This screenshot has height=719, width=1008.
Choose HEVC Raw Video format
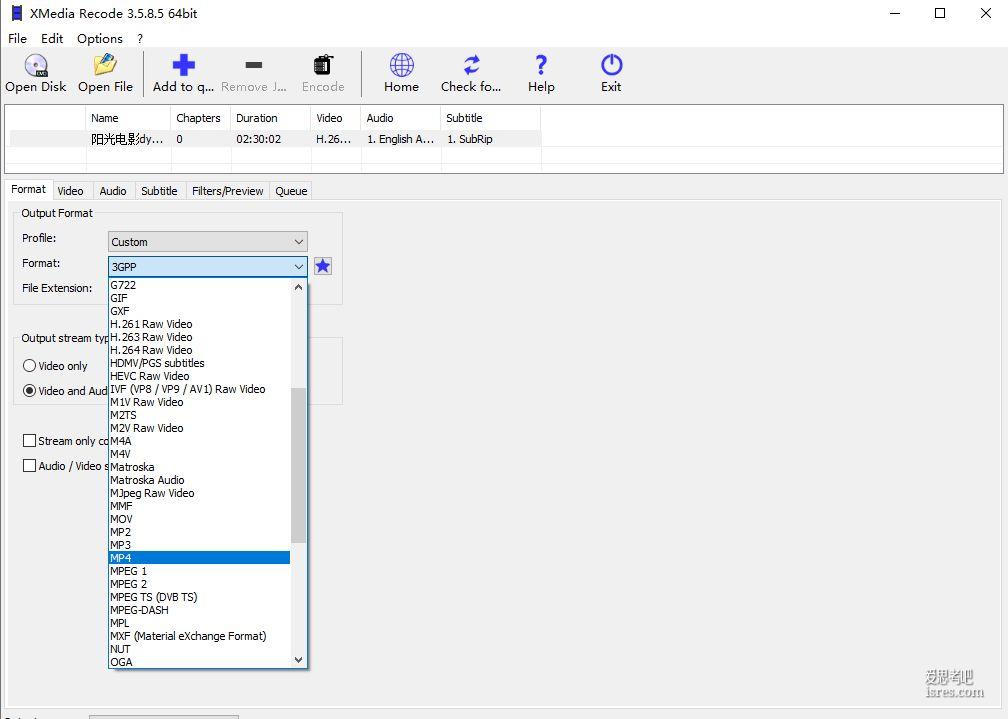tap(199, 376)
